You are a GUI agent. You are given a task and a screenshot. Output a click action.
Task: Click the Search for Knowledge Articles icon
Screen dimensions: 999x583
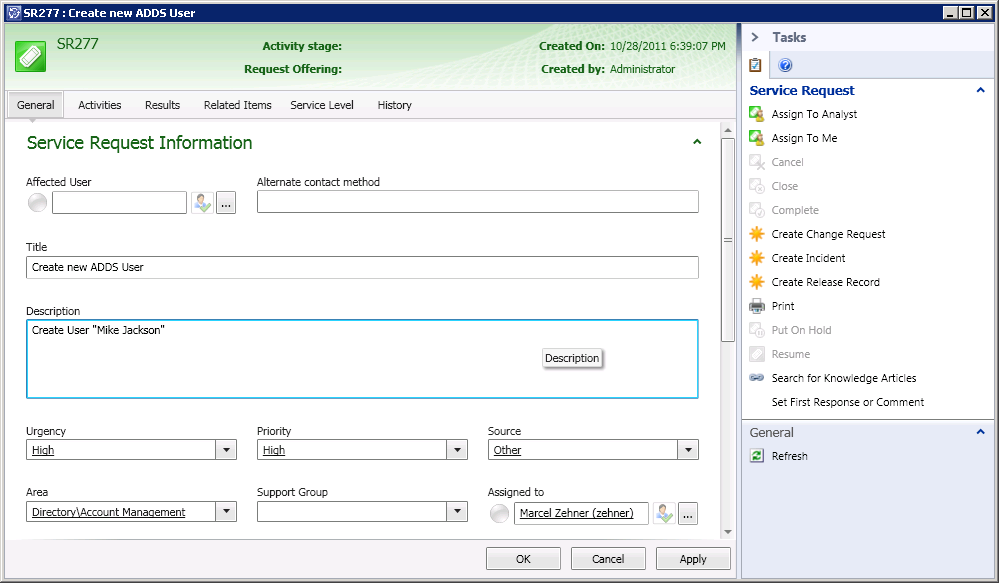tap(757, 378)
